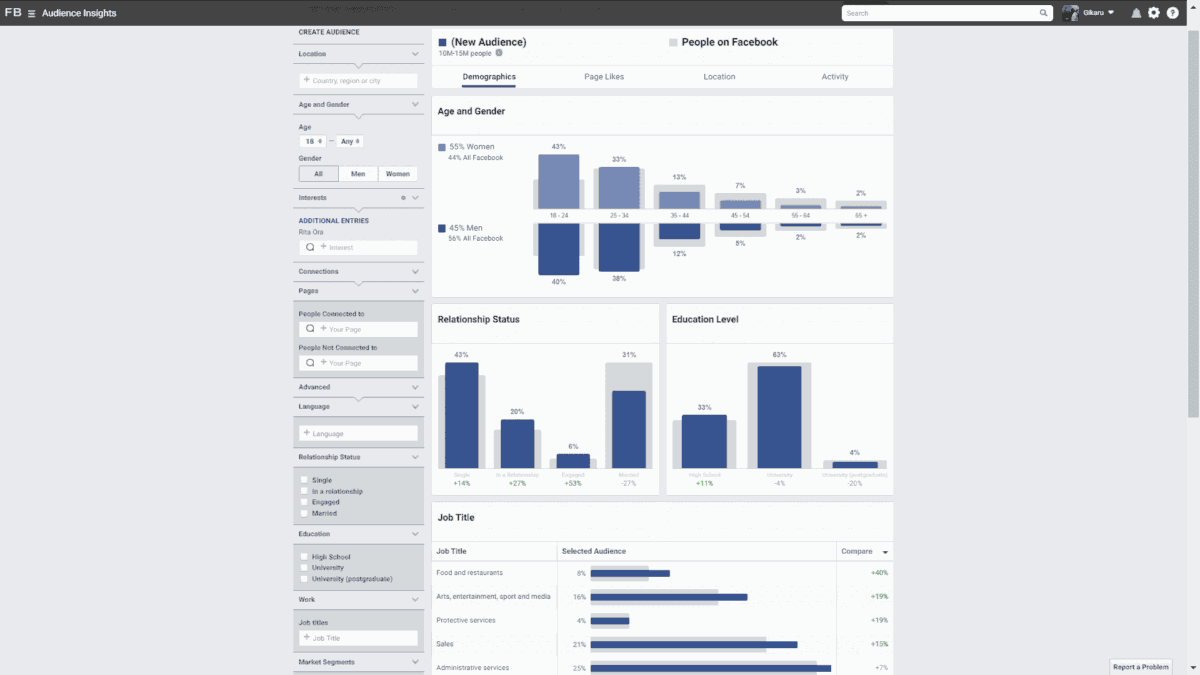Click plus icon in Country, region or city field
The height and width of the screenshot is (675, 1200).
307,80
